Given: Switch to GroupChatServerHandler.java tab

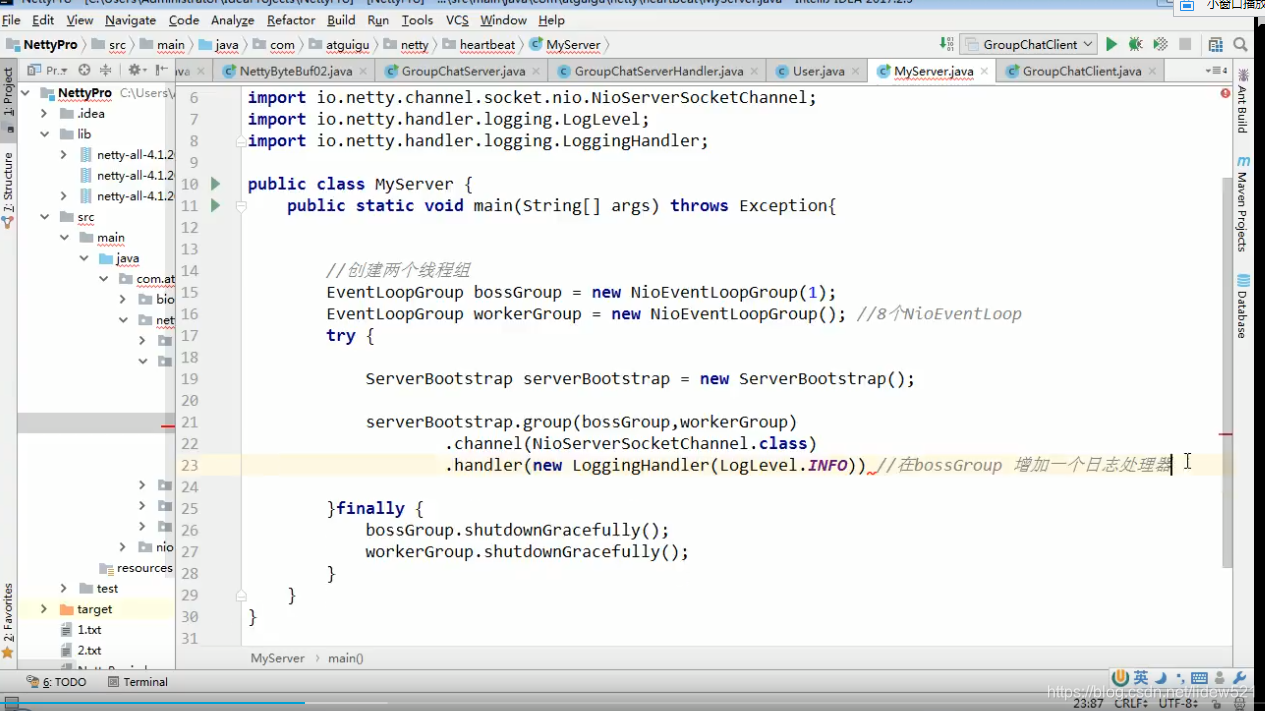Looking at the screenshot, I should point(658,71).
